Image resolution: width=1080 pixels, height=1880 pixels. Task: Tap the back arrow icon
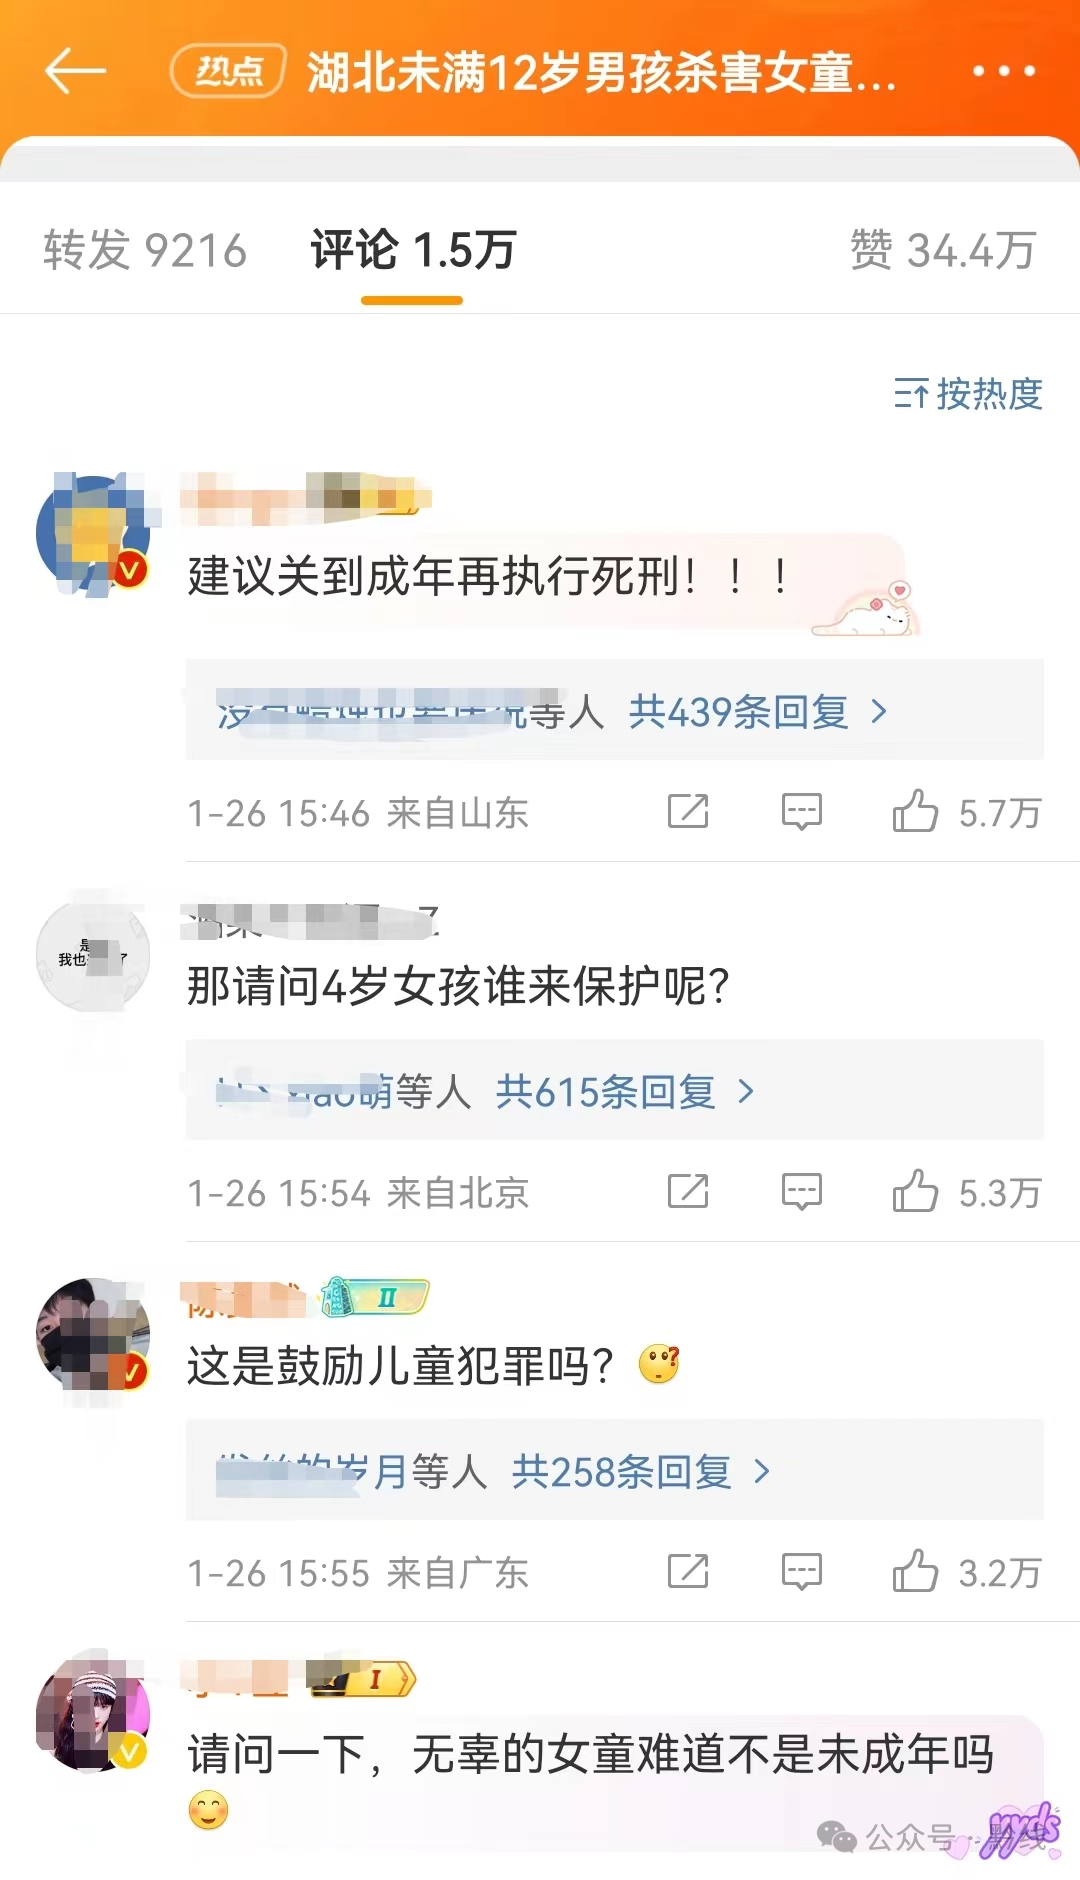coord(75,71)
